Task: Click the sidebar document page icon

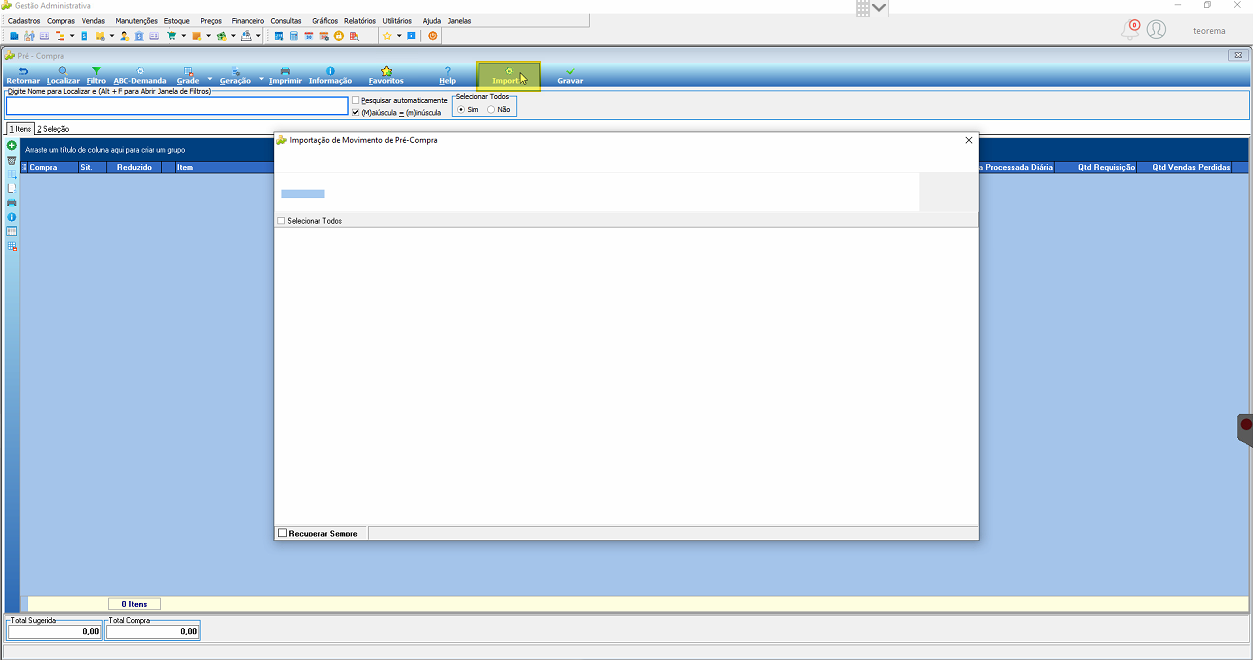Action: coord(12,188)
